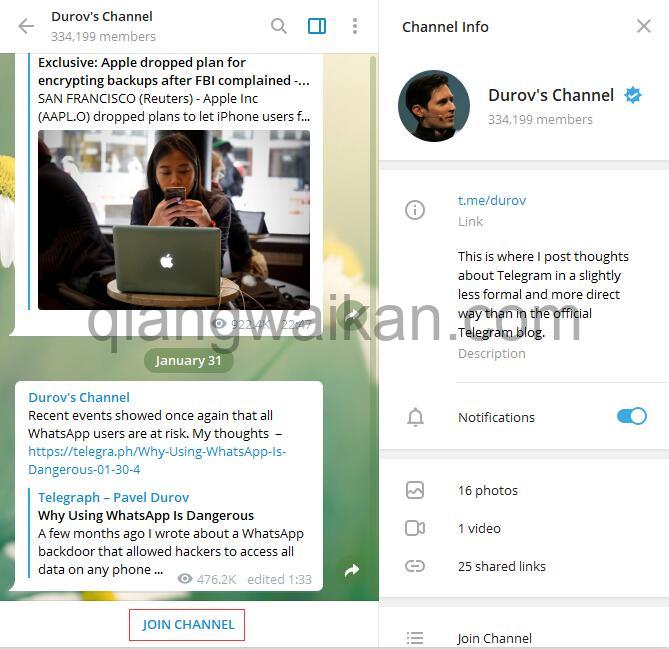Open the 1 video section

pyautogui.click(x=479, y=528)
